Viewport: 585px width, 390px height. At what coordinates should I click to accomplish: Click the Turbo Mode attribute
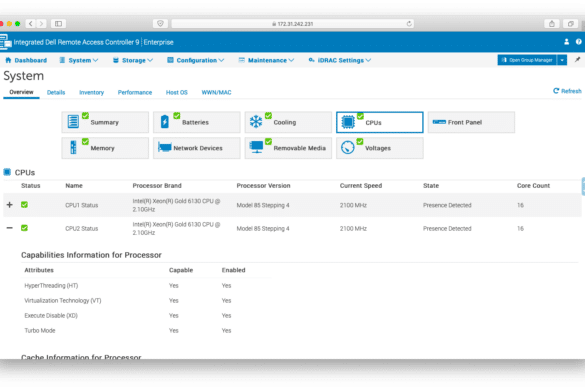tap(40, 330)
